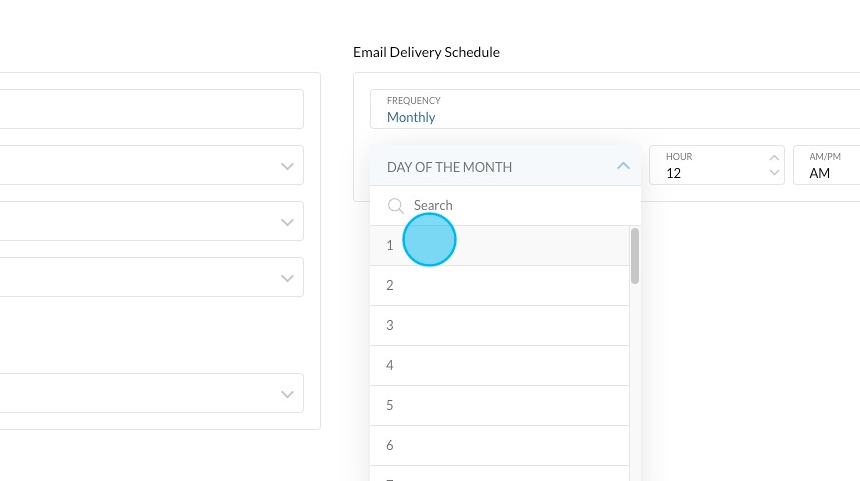Click the day list scrollbar thumb
The width and height of the screenshot is (860, 481).
click(635, 256)
